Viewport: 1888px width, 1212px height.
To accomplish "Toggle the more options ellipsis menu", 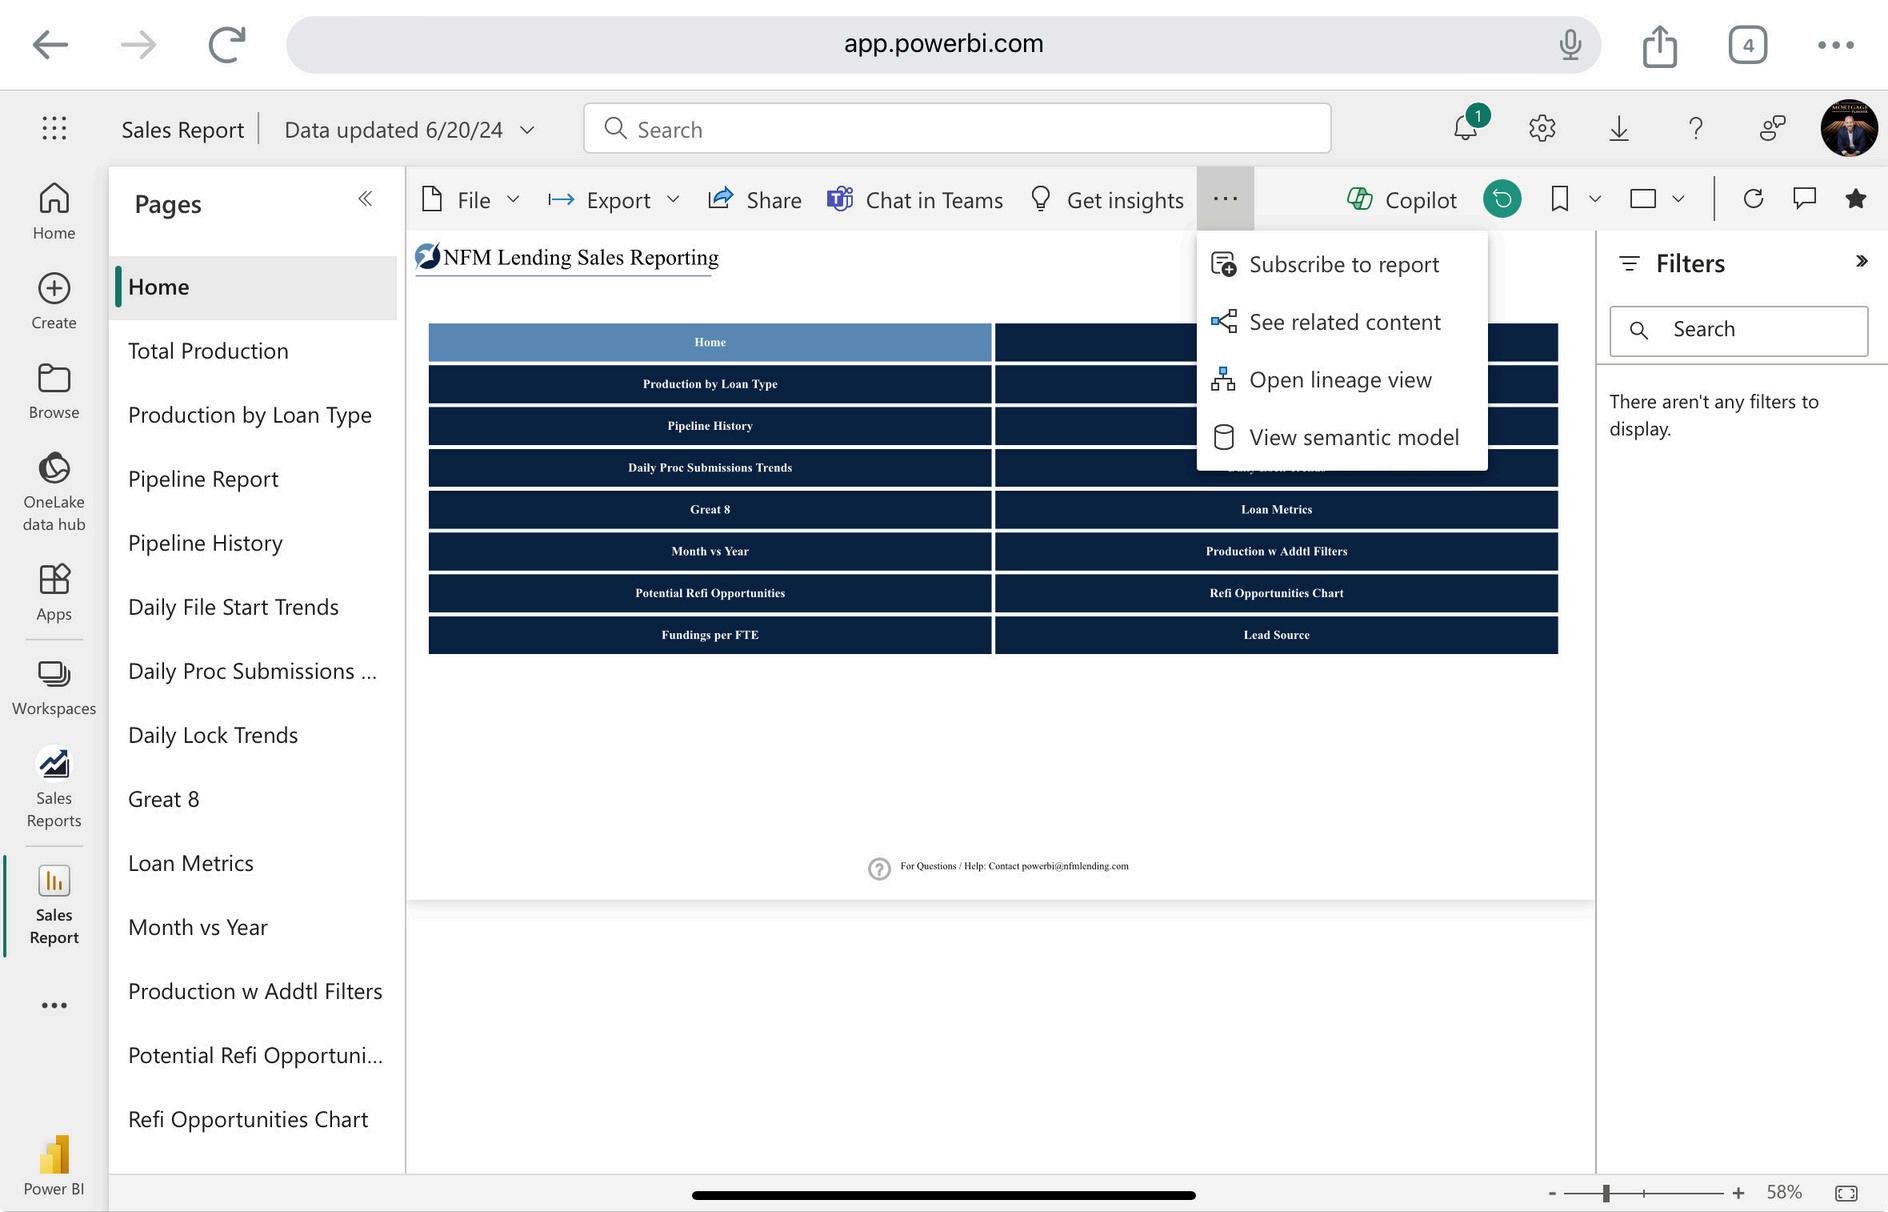I will tap(1225, 199).
